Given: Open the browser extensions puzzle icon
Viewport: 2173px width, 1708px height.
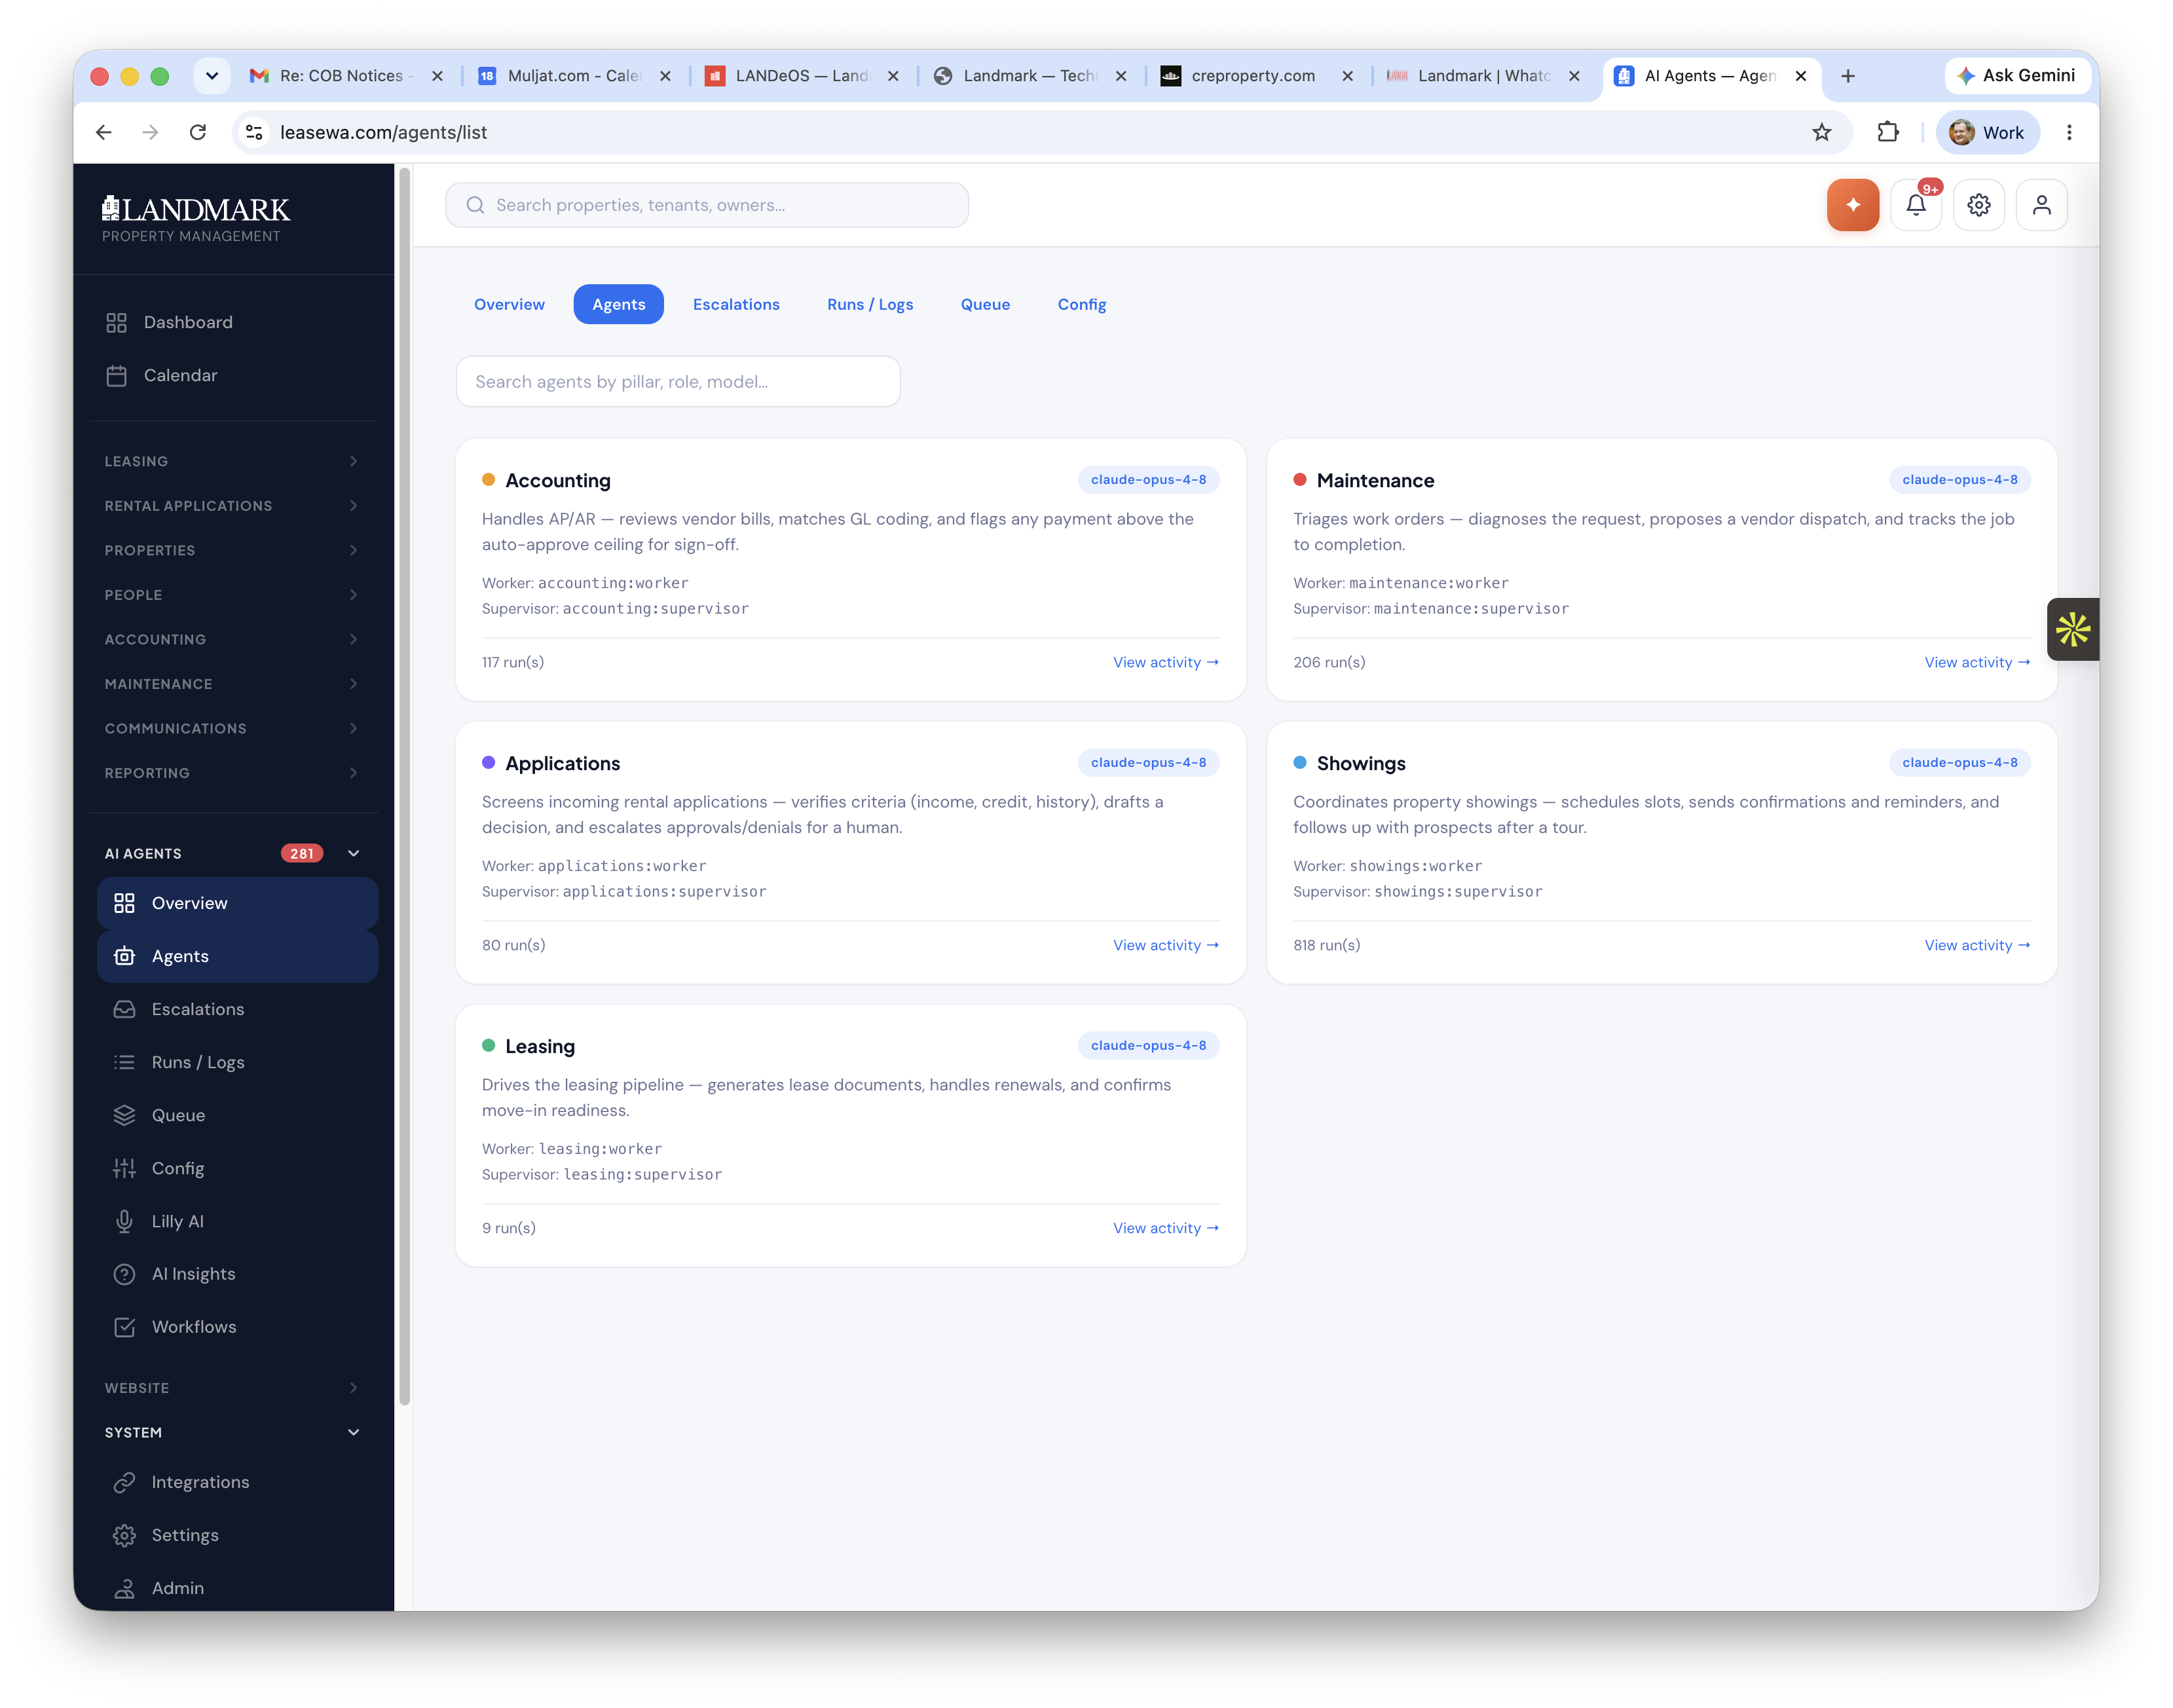Looking at the screenshot, I should click(1887, 132).
